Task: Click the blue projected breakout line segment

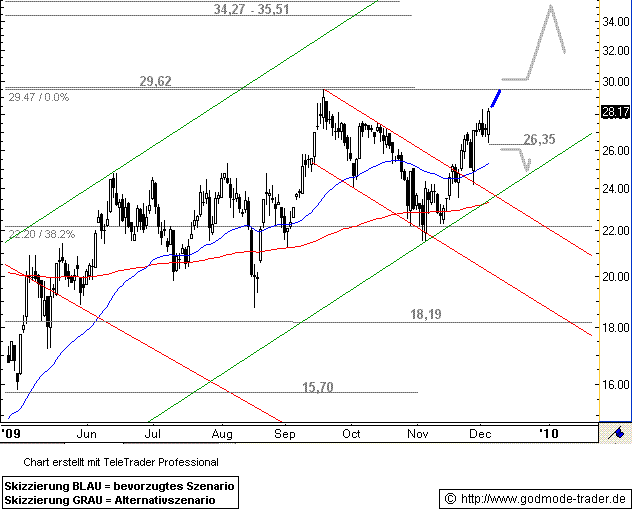Action: tap(495, 98)
